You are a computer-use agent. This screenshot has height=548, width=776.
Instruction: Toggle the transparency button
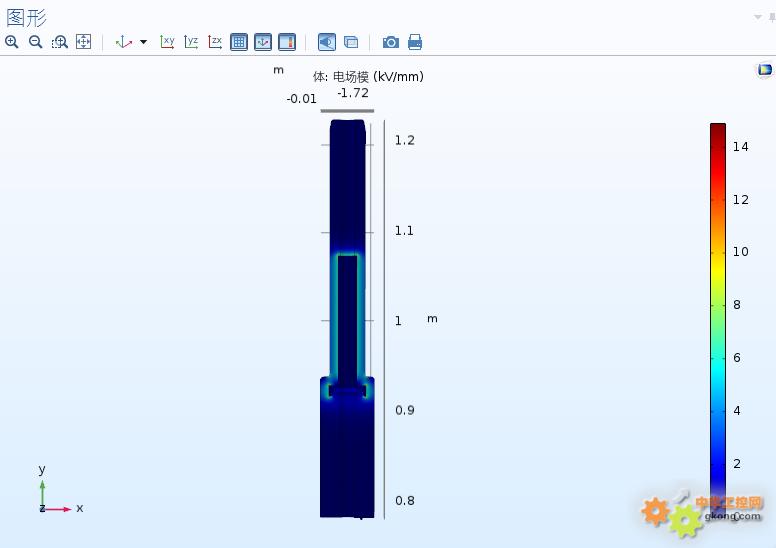[351, 42]
